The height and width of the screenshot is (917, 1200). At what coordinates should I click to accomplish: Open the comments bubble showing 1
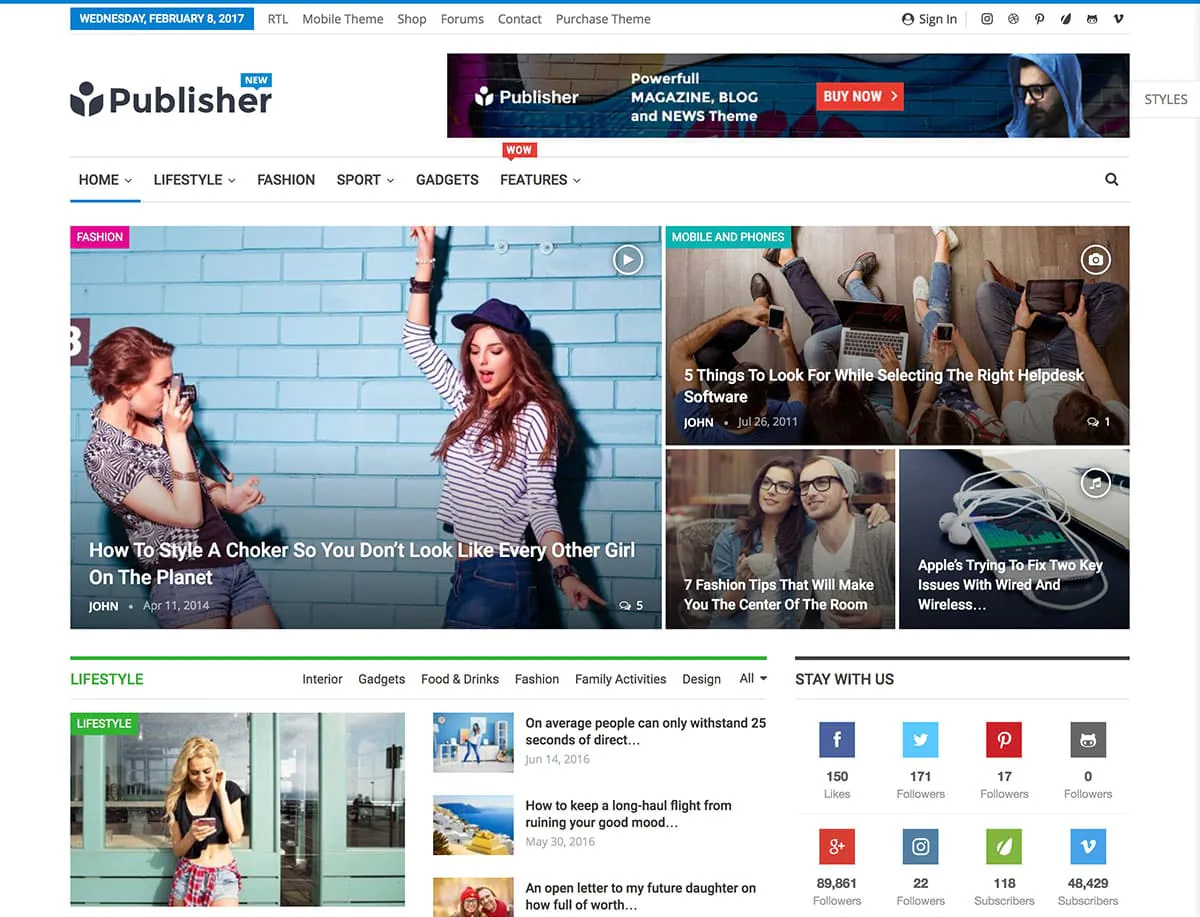click(1099, 422)
